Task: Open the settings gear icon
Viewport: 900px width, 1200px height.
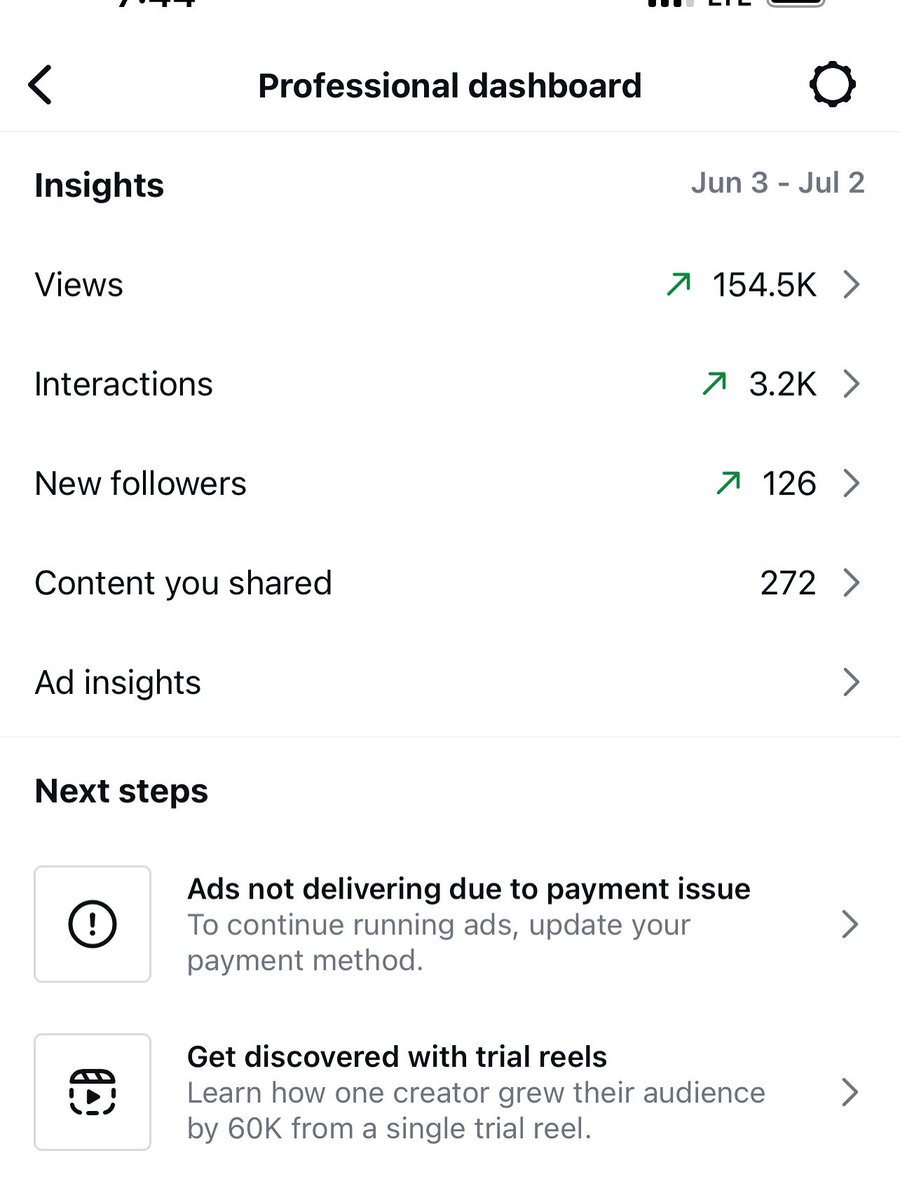Action: pos(832,85)
